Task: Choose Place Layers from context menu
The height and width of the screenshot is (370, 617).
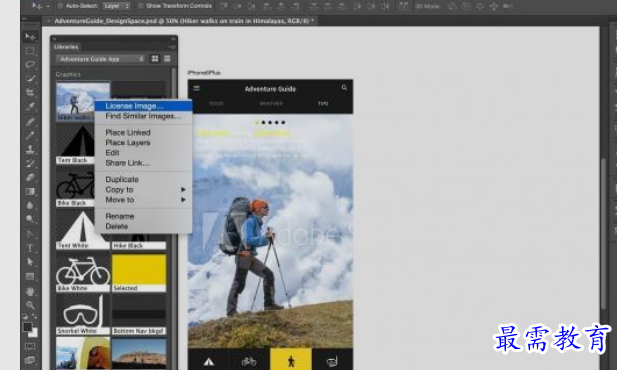Action: pyautogui.click(x=143, y=143)
